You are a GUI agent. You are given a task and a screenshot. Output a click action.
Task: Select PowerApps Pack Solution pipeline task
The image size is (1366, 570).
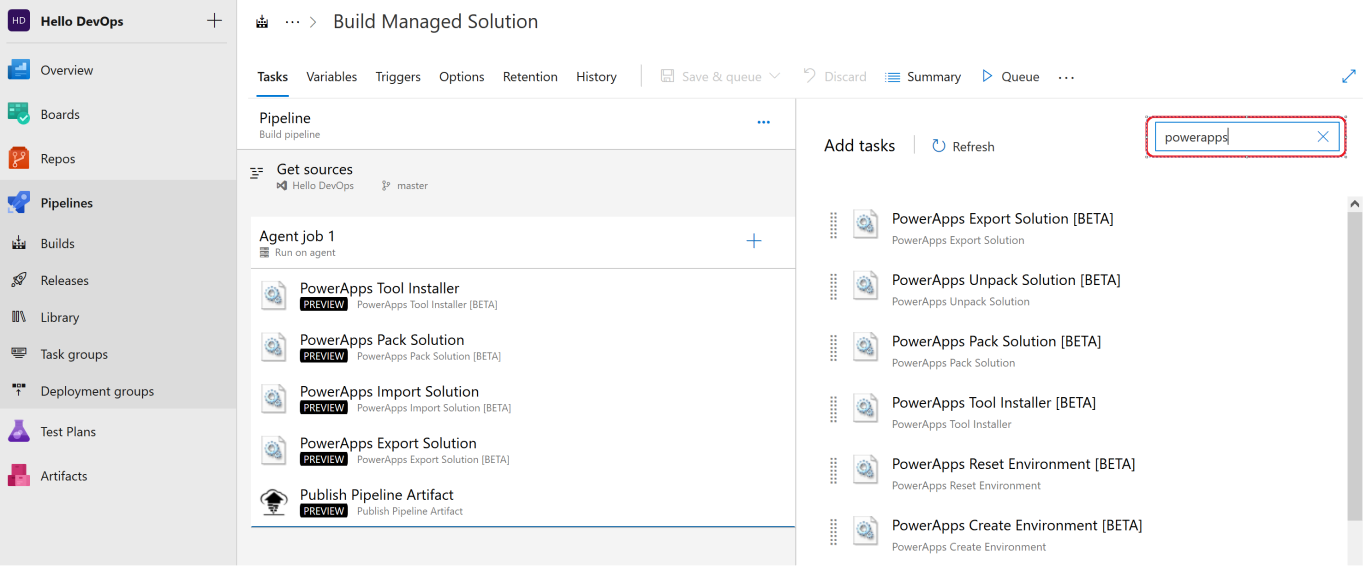pyautogui.click(x=523, y=347)
